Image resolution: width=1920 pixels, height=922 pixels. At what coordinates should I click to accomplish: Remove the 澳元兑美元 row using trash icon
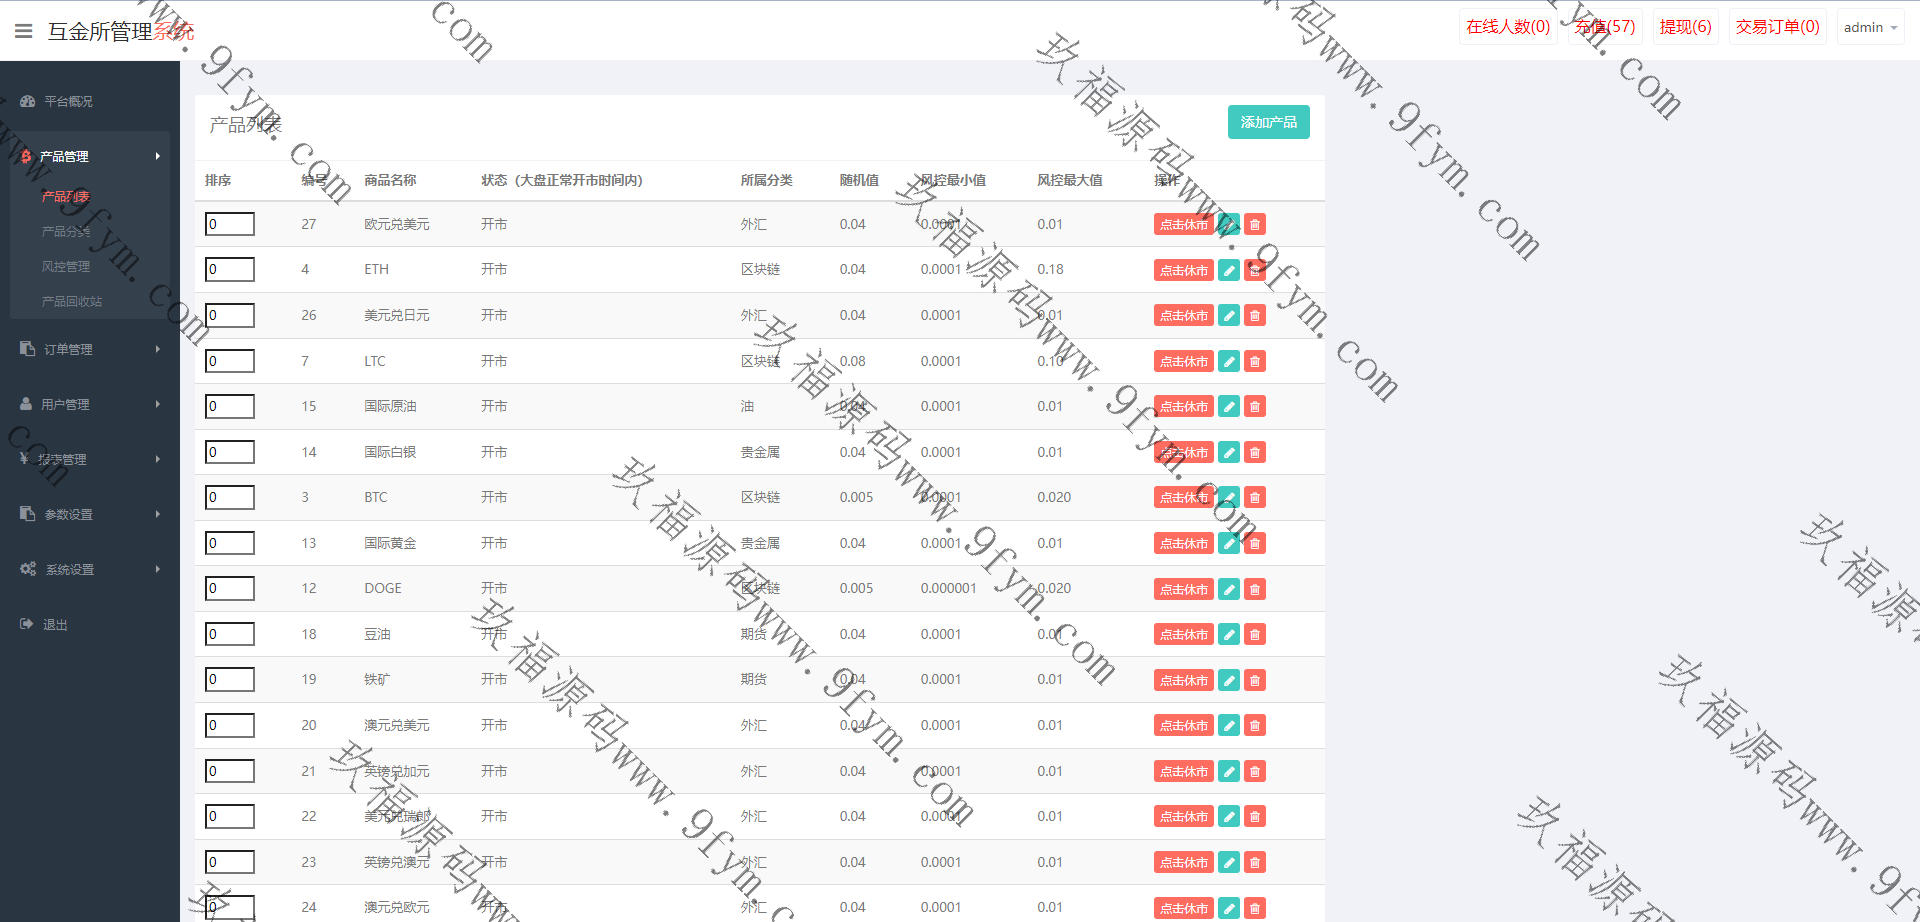(x=1255, y=726)
